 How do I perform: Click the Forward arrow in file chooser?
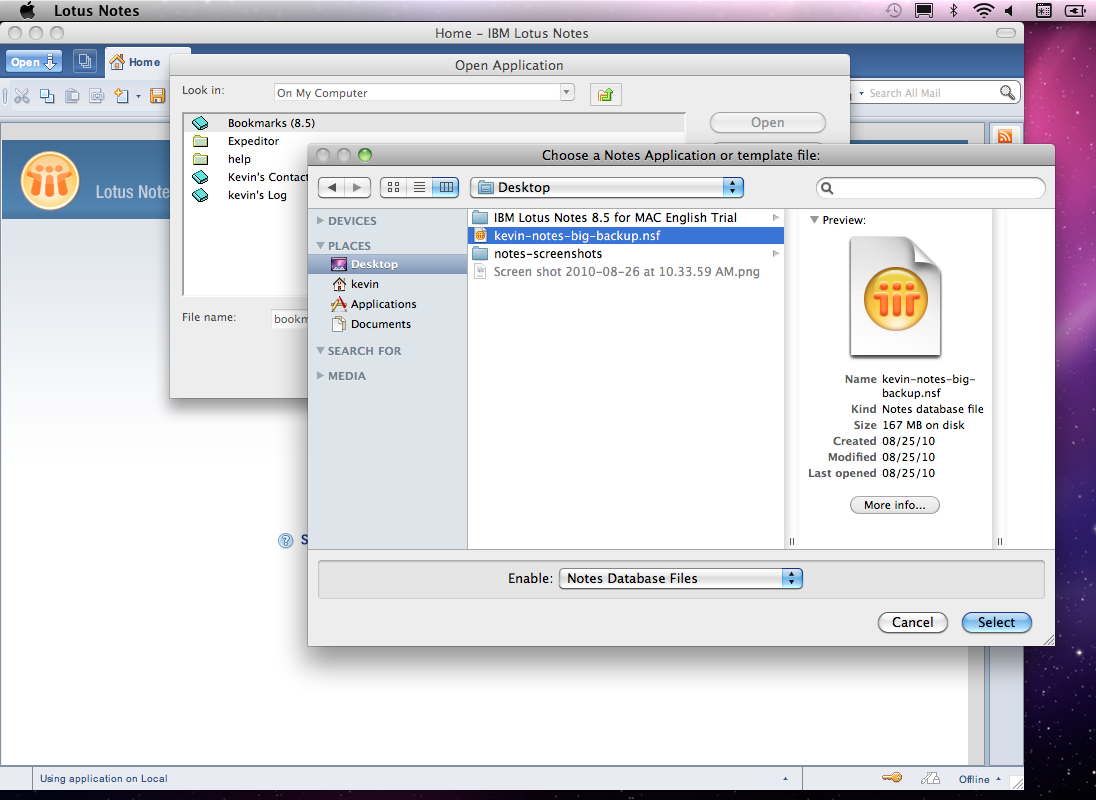(357, 187)
